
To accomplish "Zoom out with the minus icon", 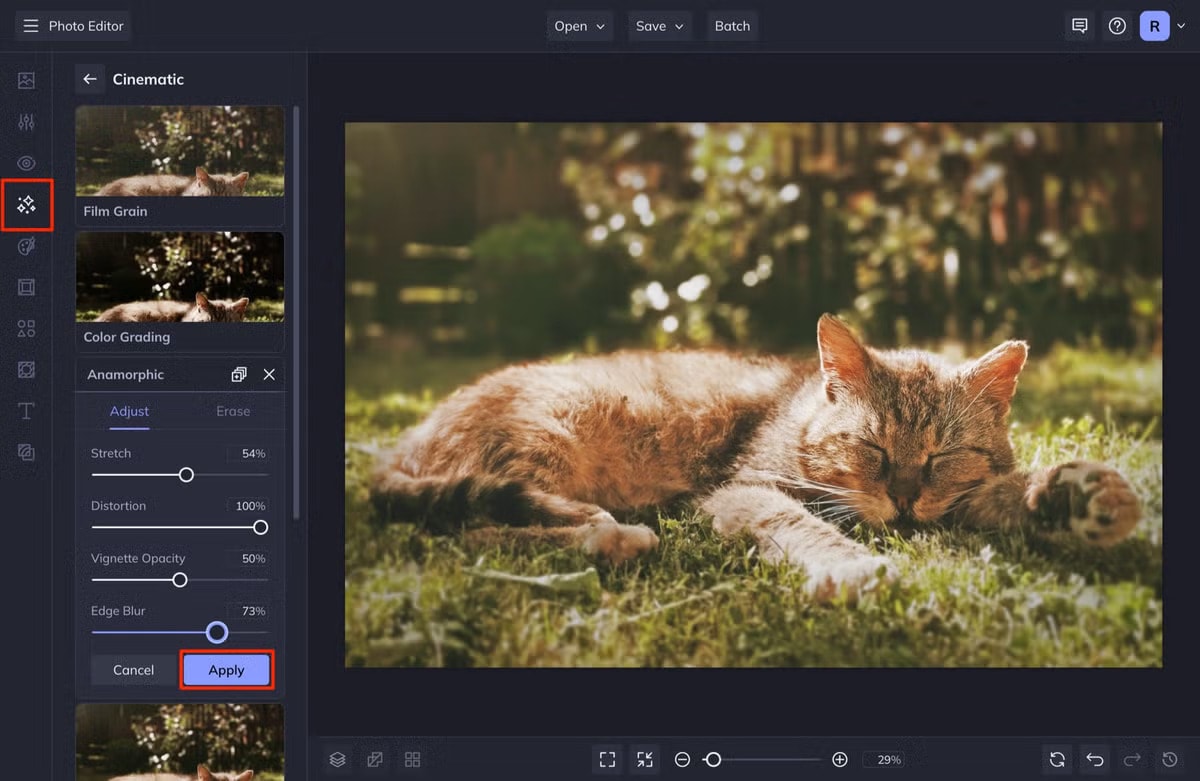I will click(x=682, y=760).
